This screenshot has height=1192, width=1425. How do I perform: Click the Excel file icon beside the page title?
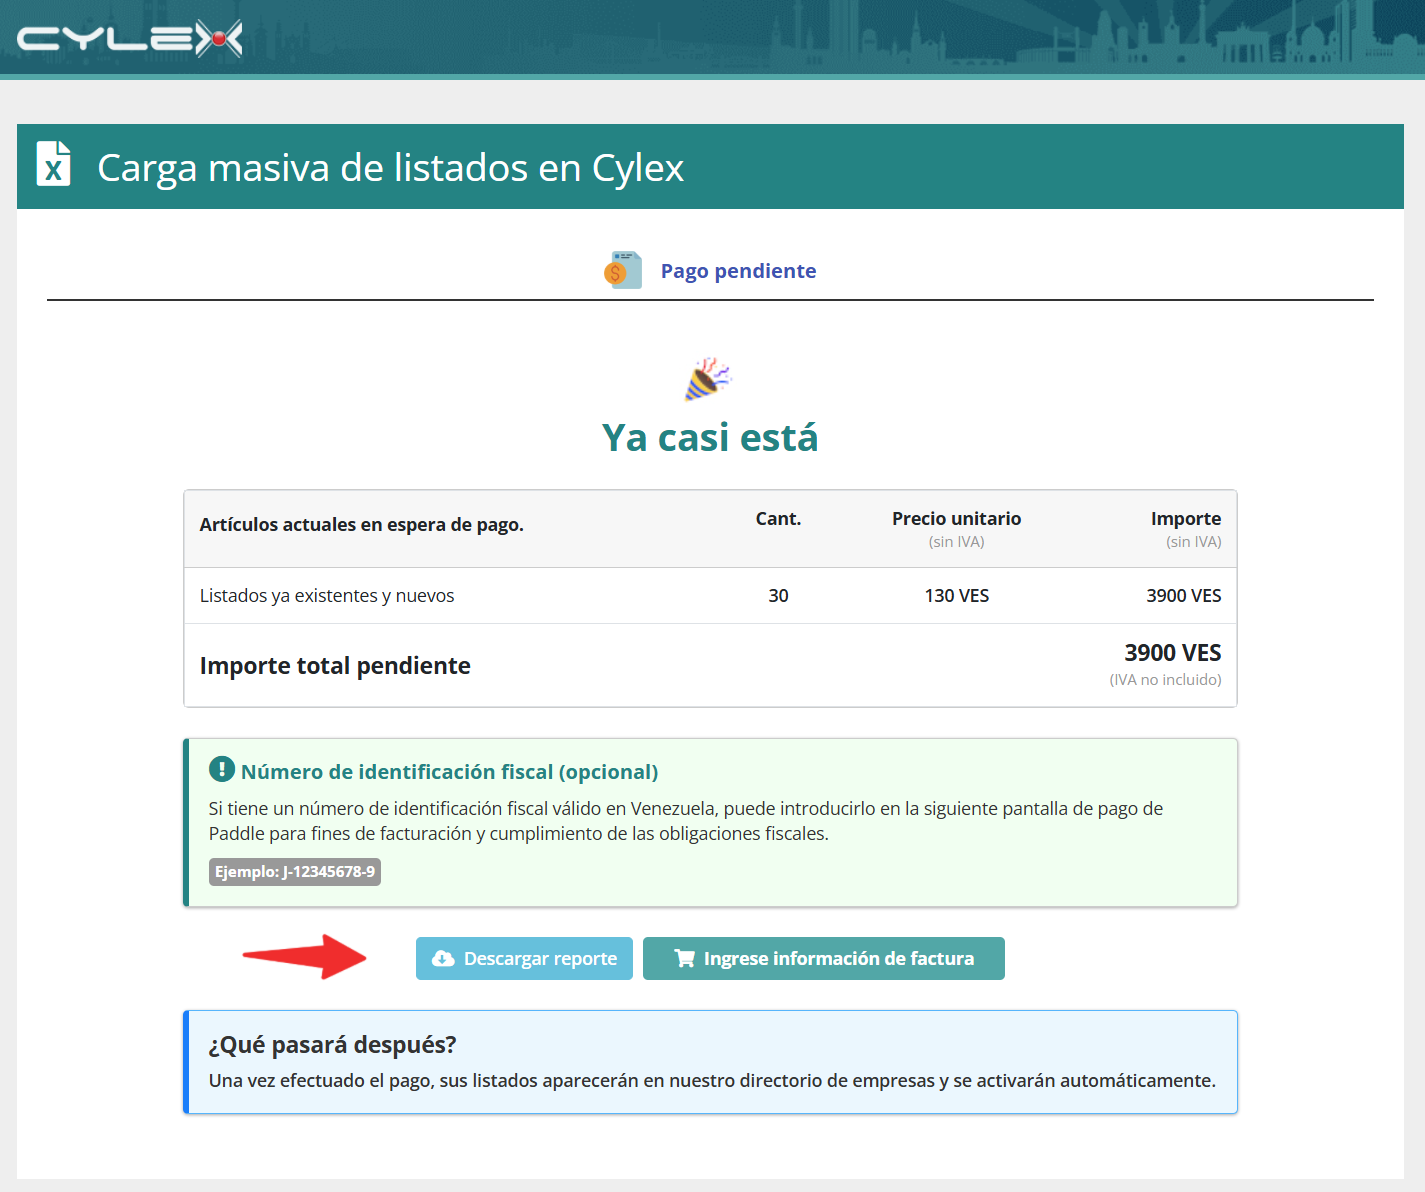(53, 164)
